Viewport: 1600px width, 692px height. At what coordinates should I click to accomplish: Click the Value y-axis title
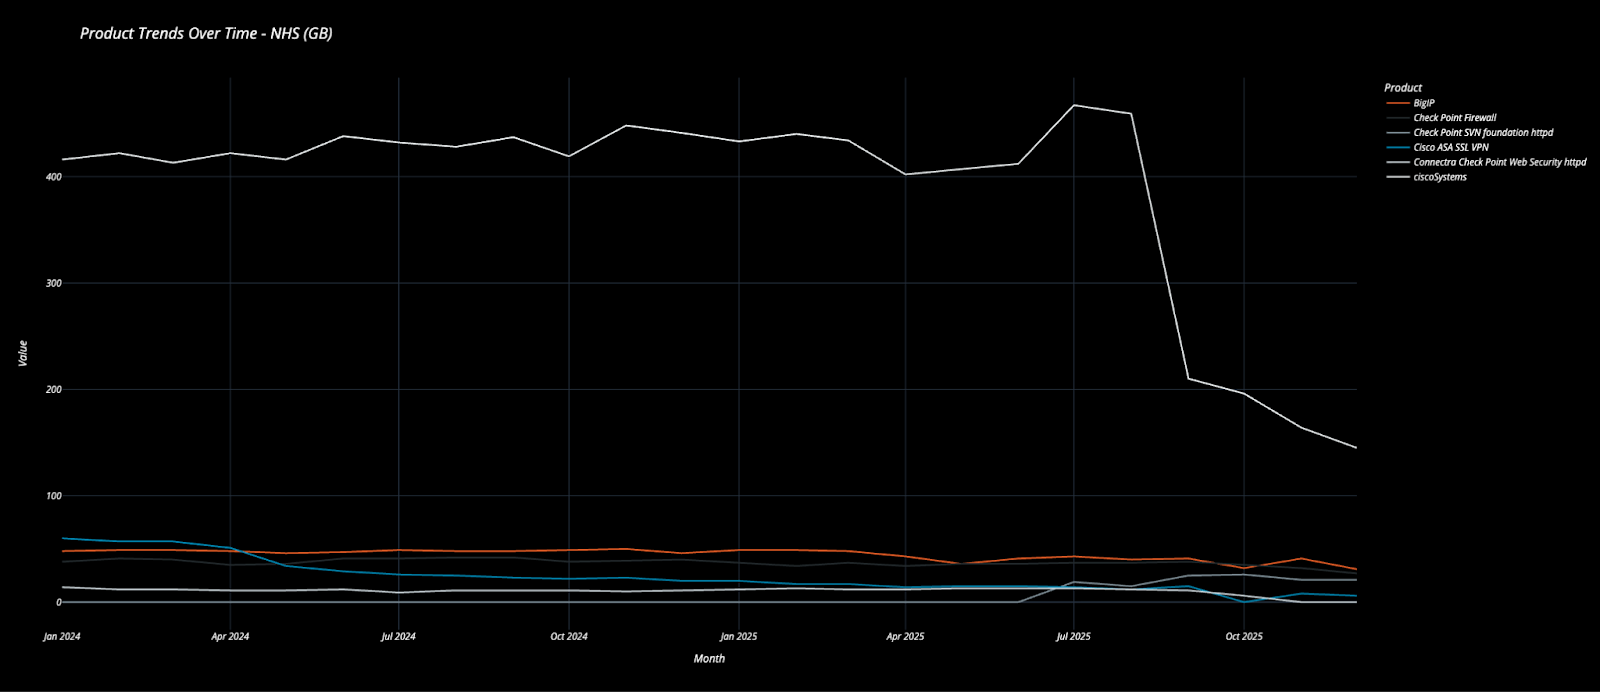tap(23, 353)
